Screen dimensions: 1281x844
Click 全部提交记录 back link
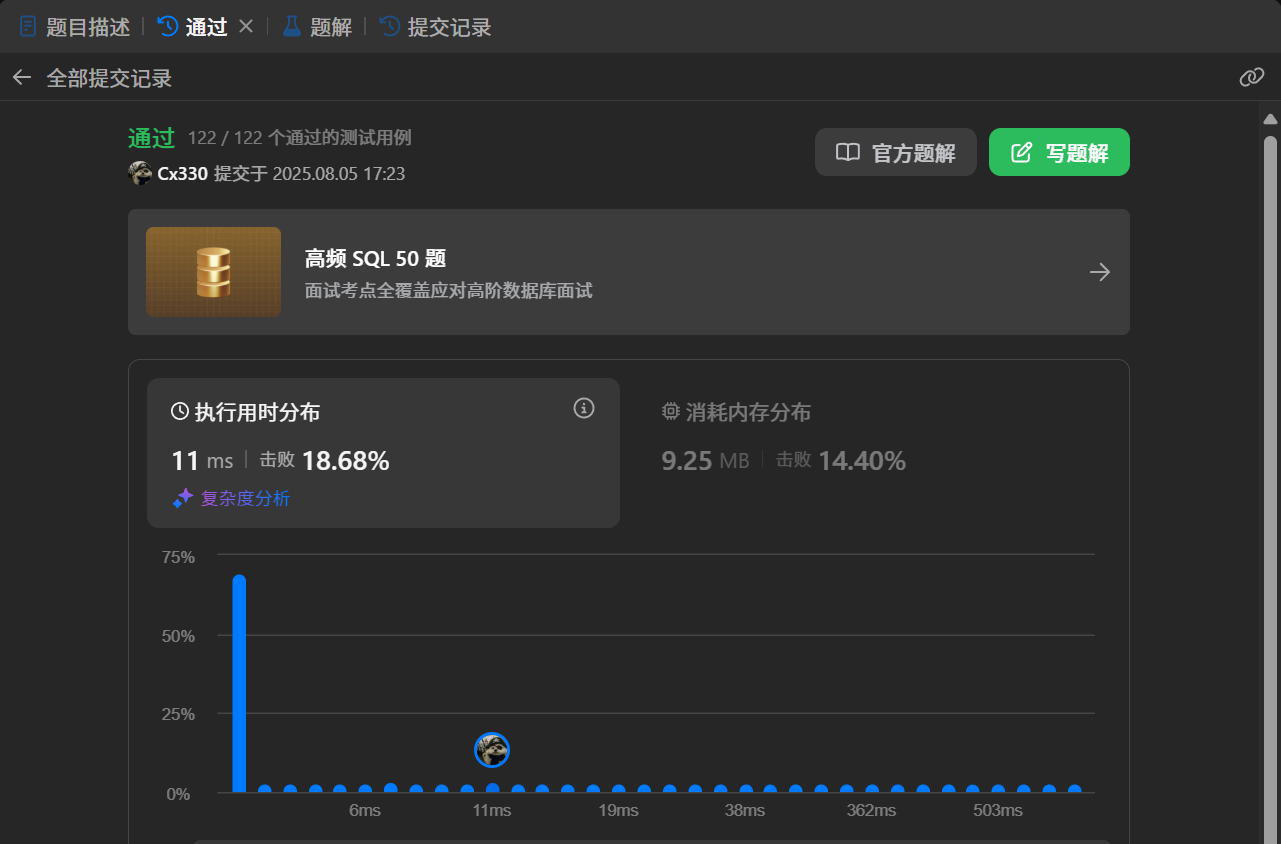[x=109, y=78]
